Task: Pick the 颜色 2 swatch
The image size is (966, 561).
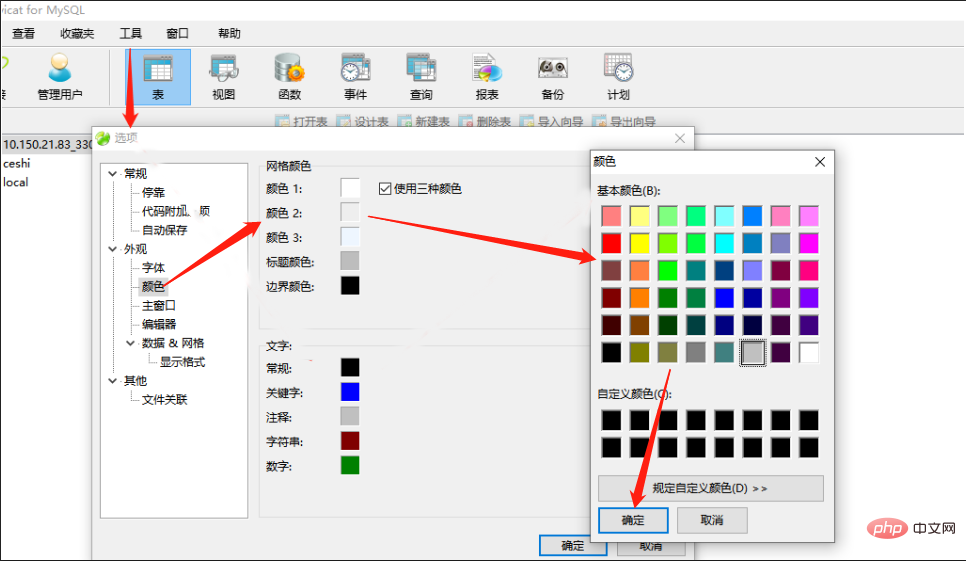Action: 350,212
